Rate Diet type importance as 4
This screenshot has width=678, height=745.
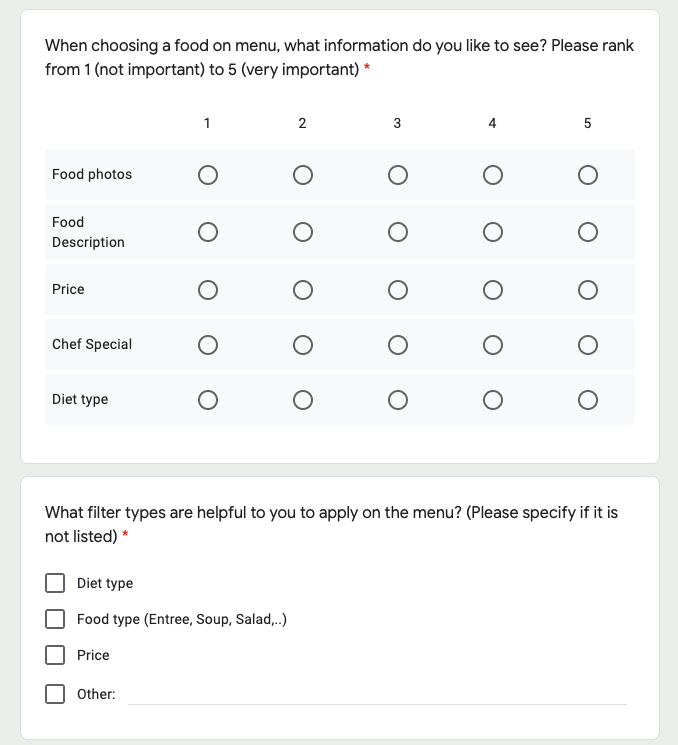493,400
